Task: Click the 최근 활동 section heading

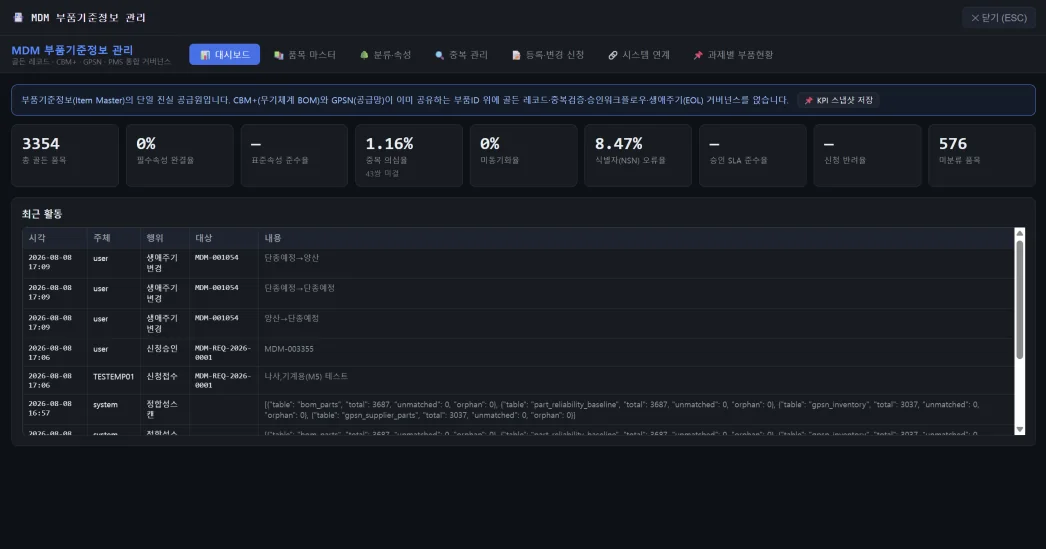Action: point(42,214)
